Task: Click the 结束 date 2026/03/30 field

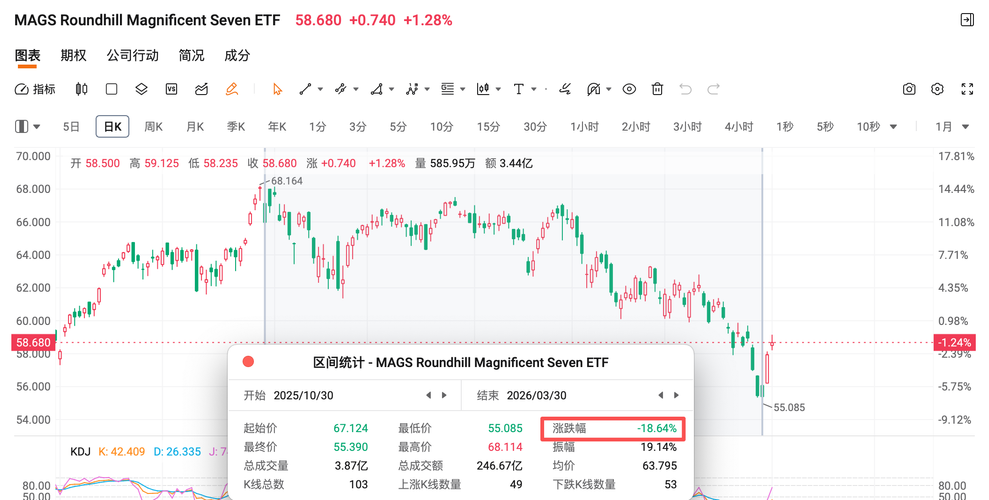Action: pyautogui.click(x=536, y=395)
